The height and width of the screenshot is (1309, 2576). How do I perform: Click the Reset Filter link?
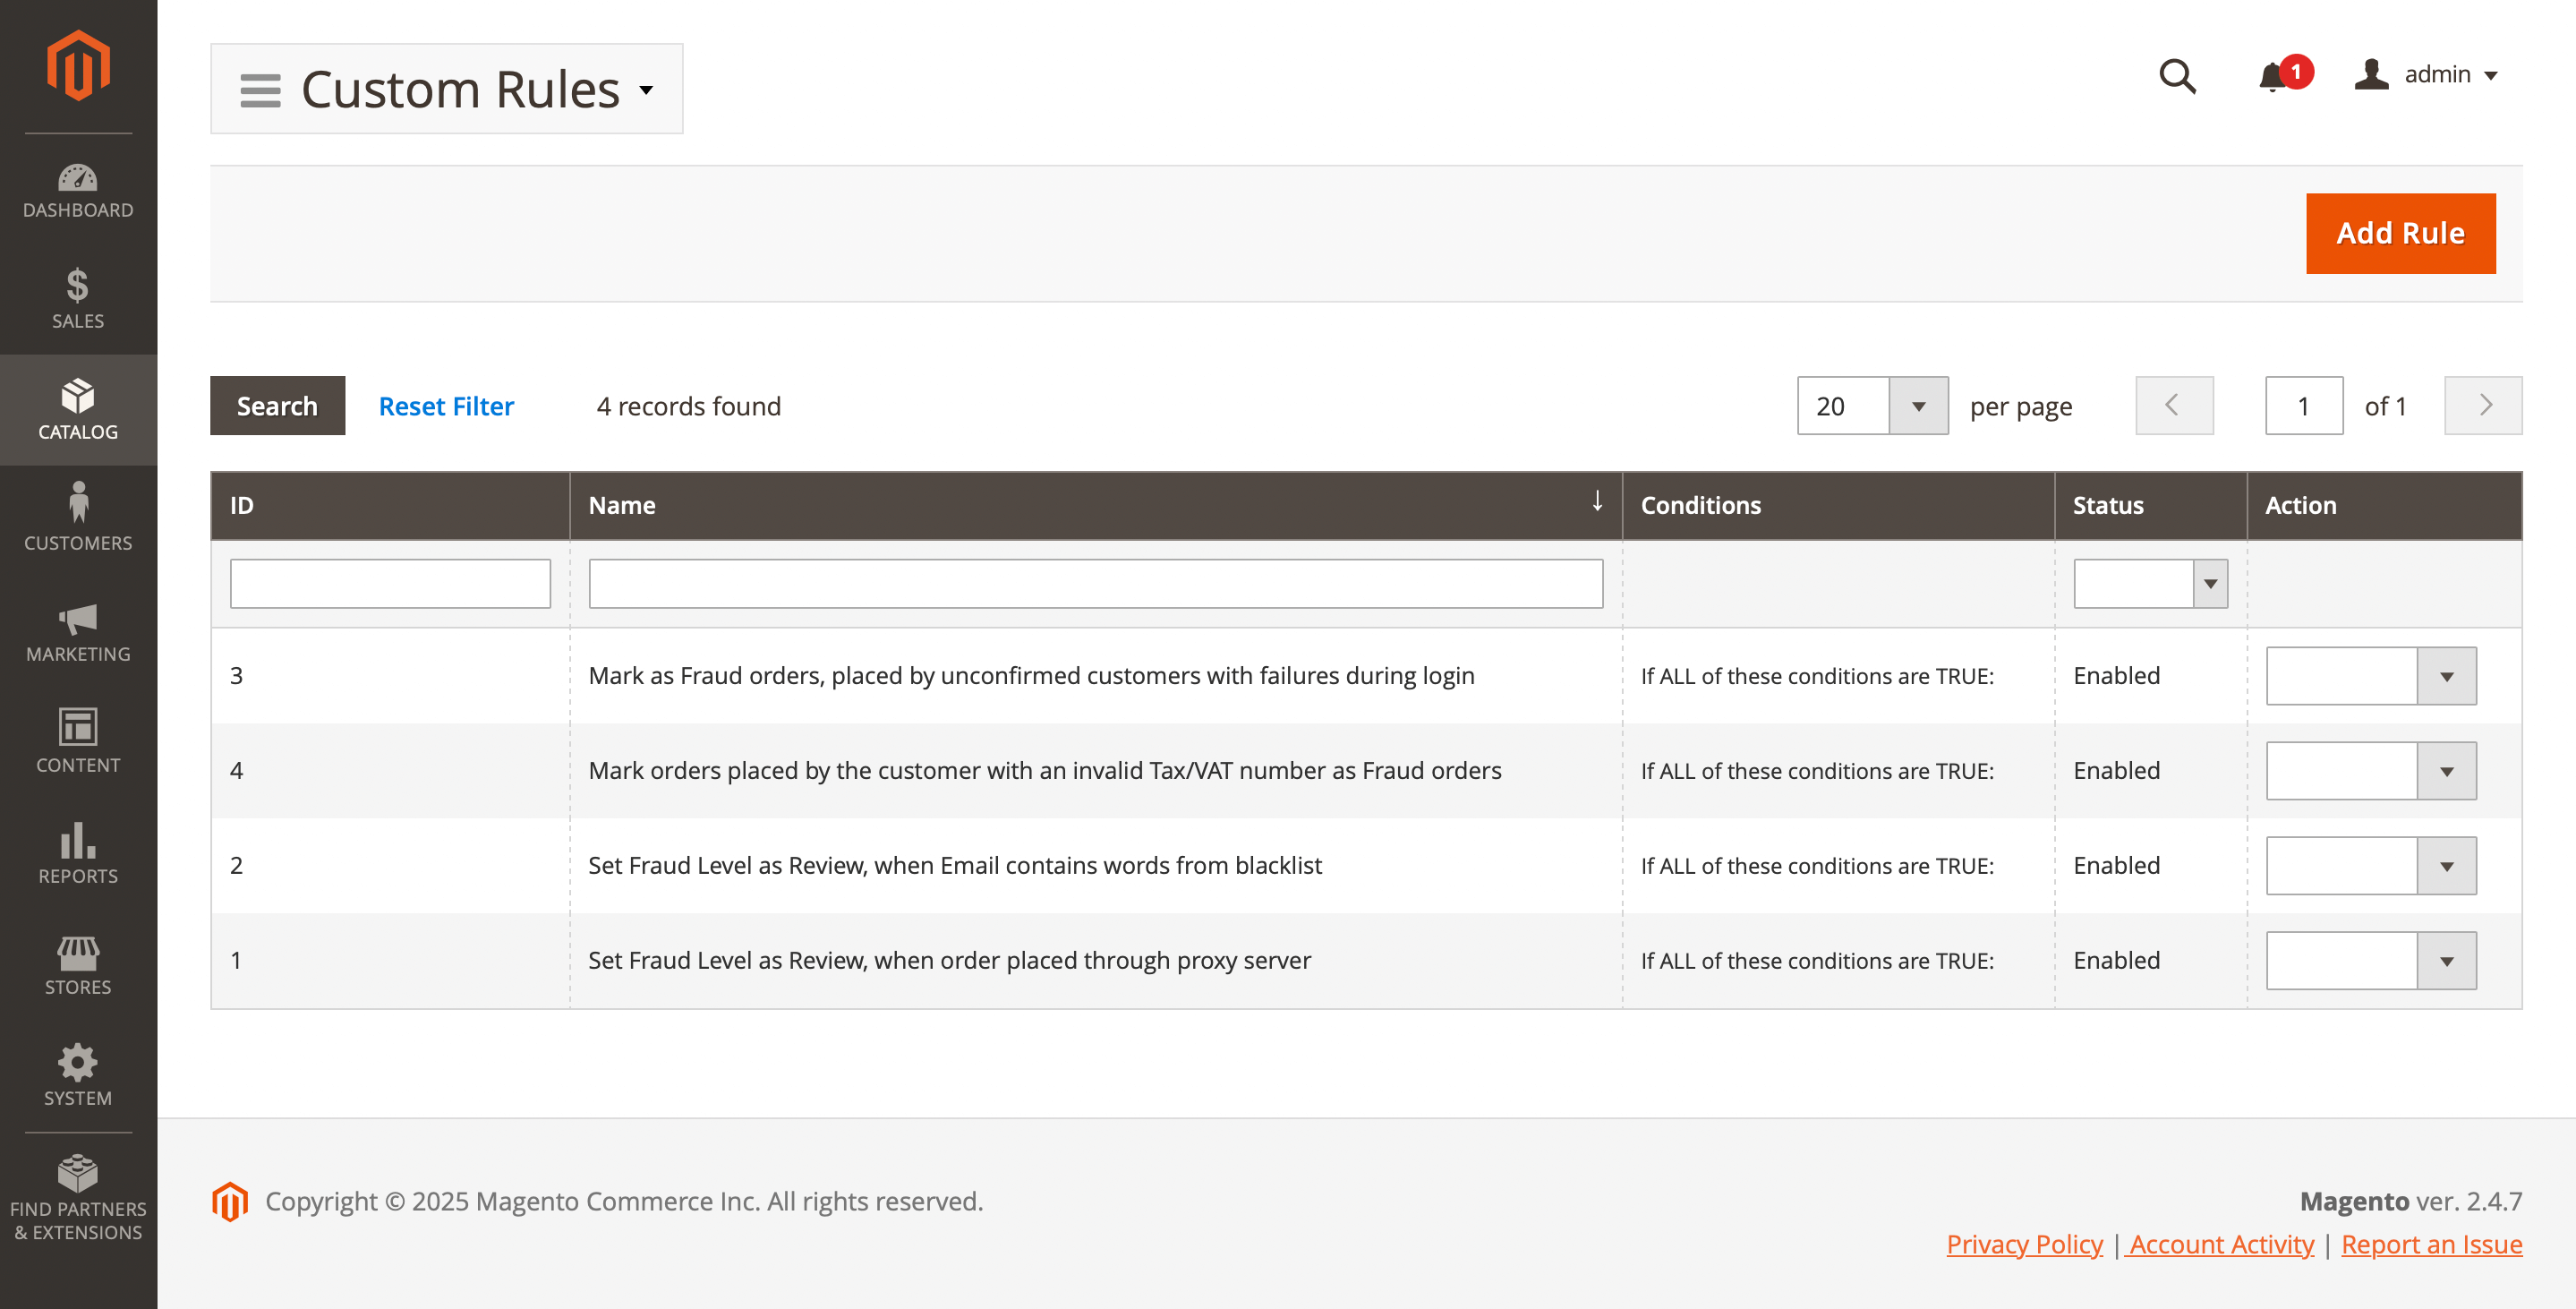(446, 406)
